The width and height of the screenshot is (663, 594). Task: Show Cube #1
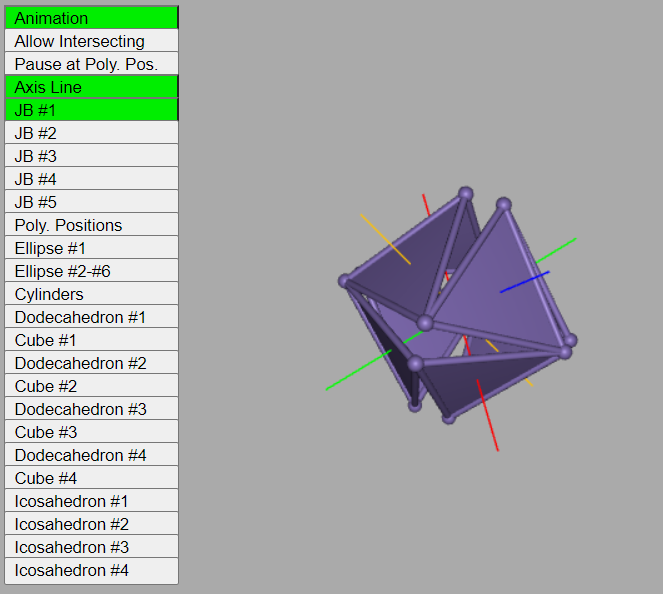coord(91,340)
